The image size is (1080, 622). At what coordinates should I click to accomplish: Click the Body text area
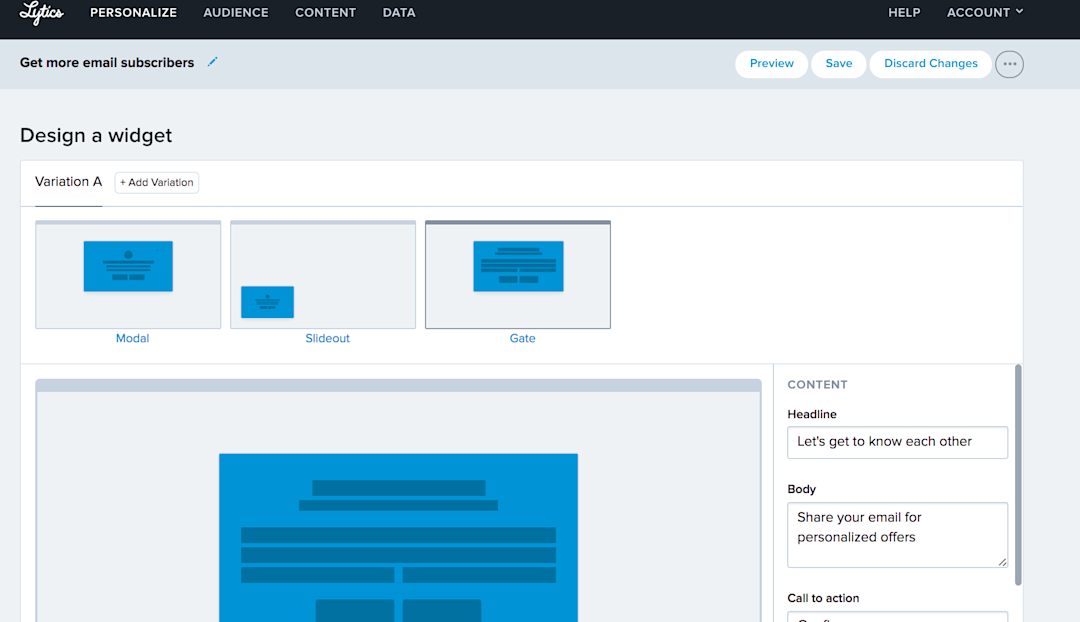coord(897,535)
